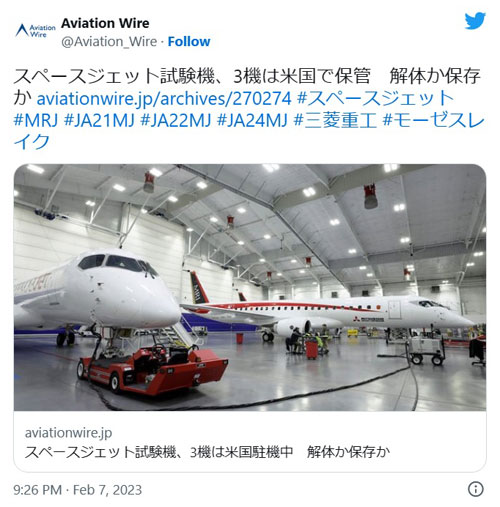The width and height of the screenshot is (500, 507).
Task: Open the 9:26 PM tweet timestamp
Action: coord(38,490)
